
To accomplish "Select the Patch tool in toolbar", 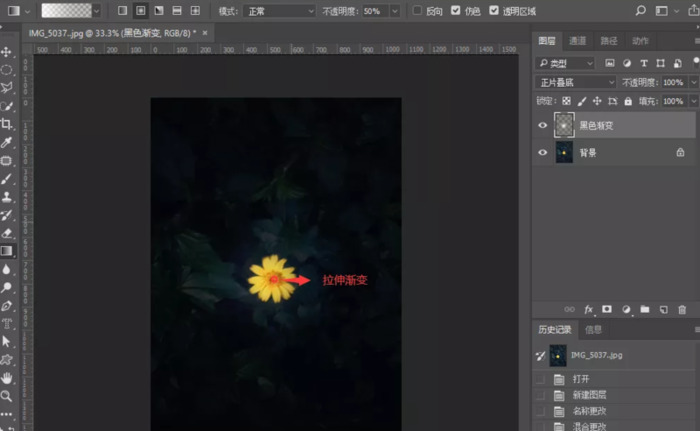I will pos(6,160).
